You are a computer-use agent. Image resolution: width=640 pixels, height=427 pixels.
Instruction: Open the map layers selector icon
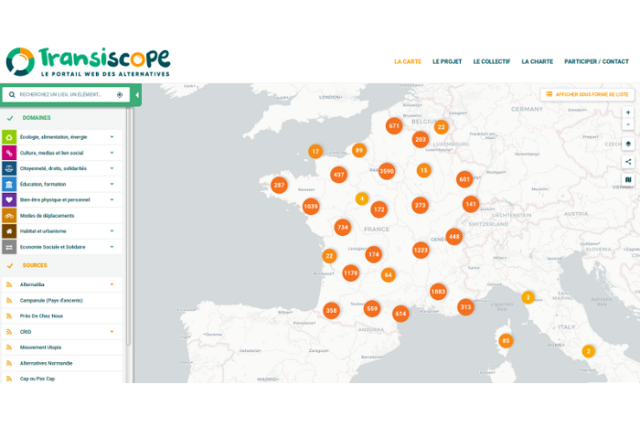point(628,143)
